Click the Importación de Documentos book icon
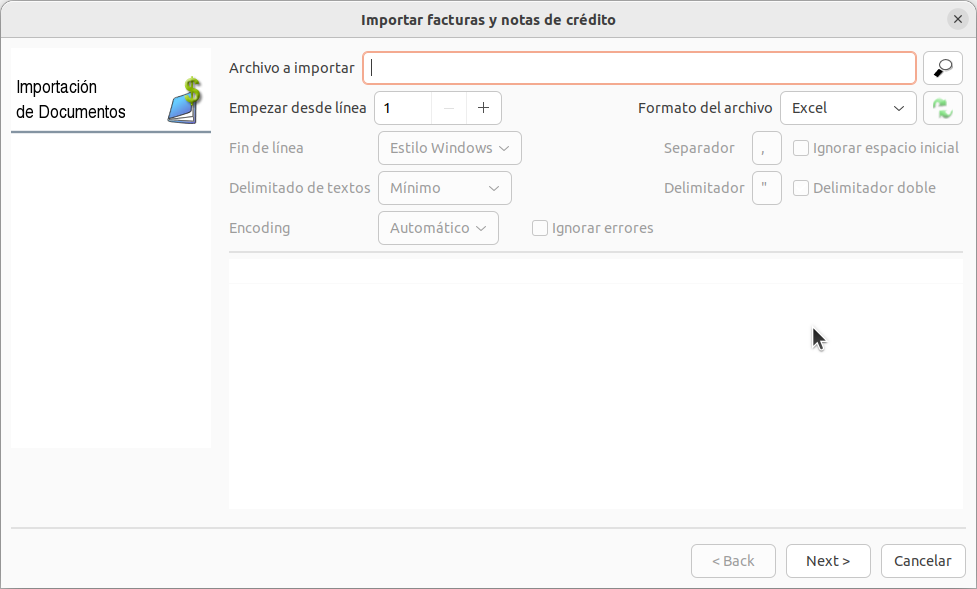This screenshot has height=589, width=977. click(184, 100)
